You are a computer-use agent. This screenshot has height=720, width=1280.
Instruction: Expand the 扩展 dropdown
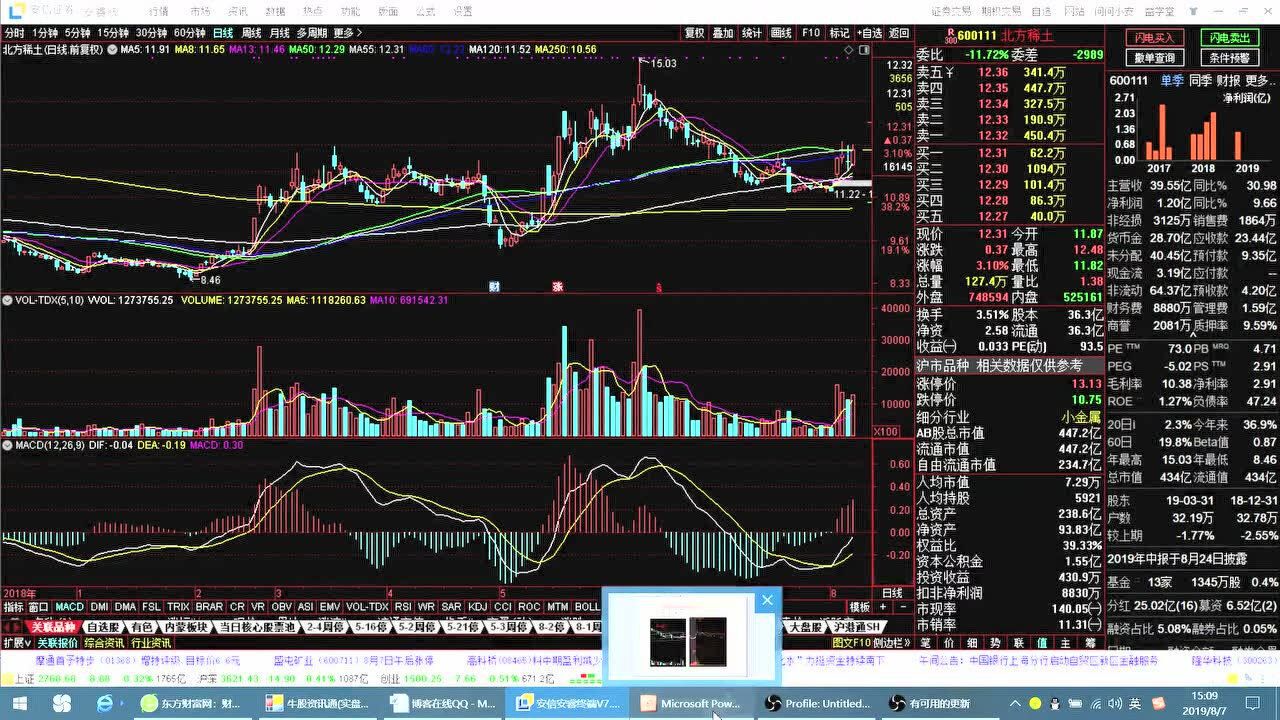[x=16, y=643]
